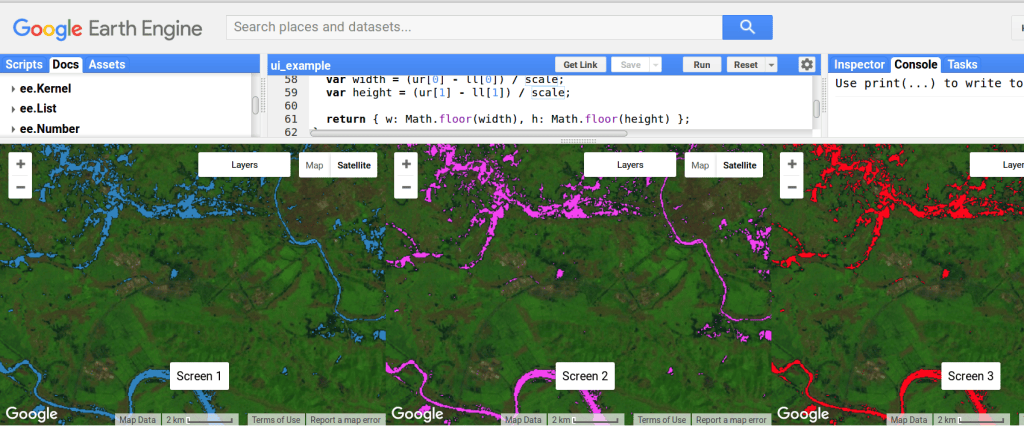Zoom in on Screen 3 map

(792, 165)
